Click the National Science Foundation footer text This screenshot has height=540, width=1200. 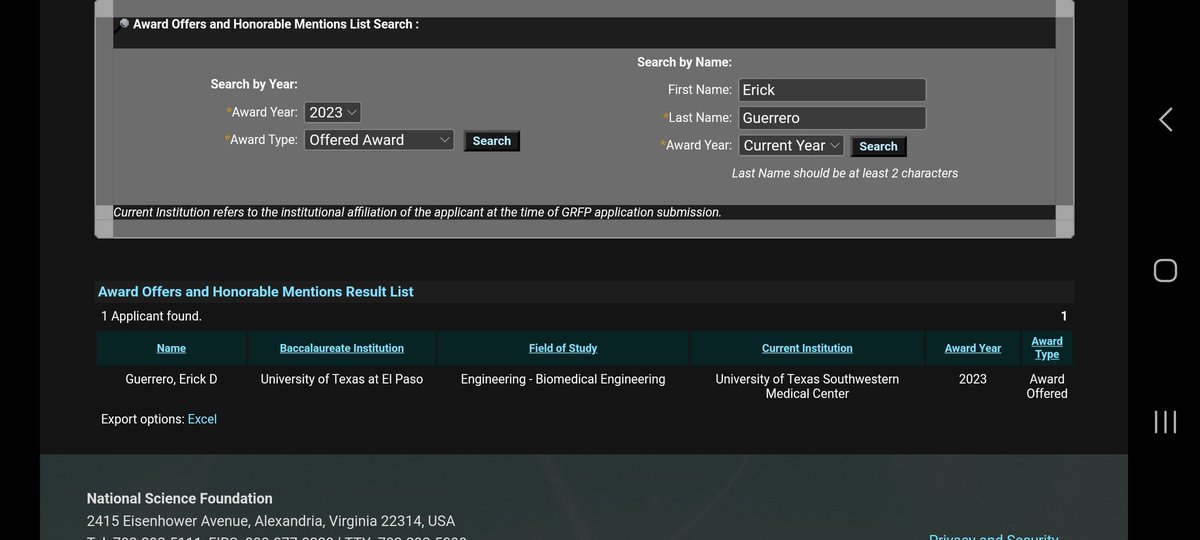coord(179,498)
